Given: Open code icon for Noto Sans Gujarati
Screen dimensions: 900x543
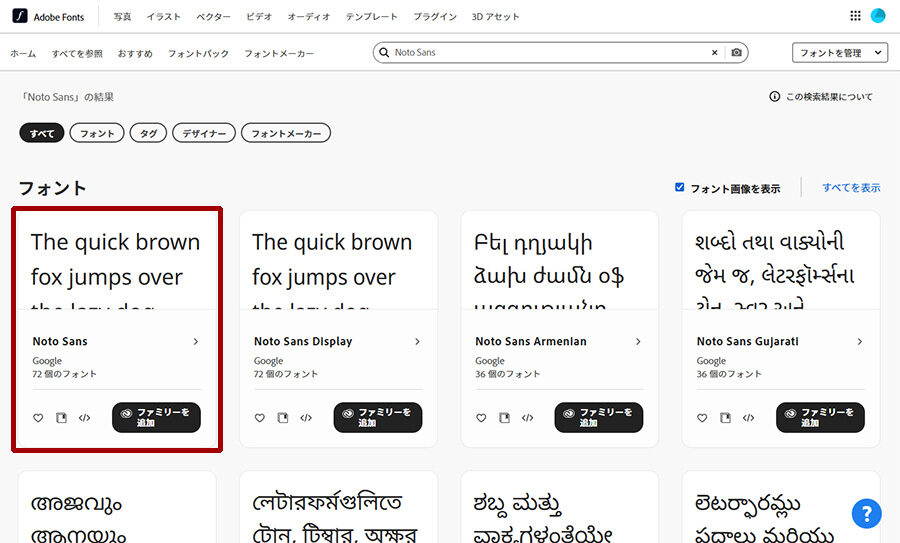Looking at the screenshot, I should 748,418.
